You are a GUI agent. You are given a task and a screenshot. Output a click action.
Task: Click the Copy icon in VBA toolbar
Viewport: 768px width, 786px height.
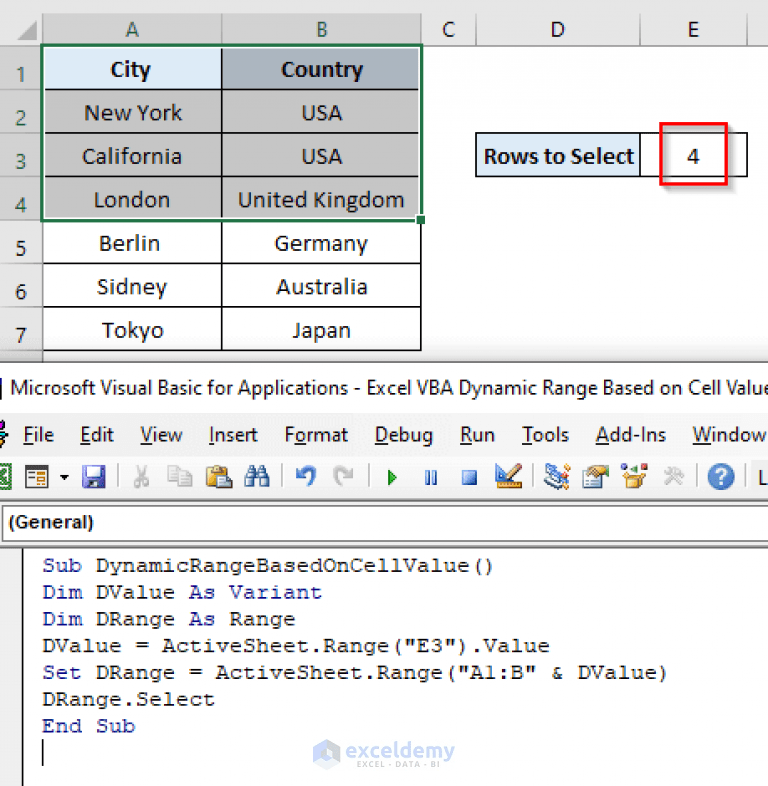tap(179, 476)
